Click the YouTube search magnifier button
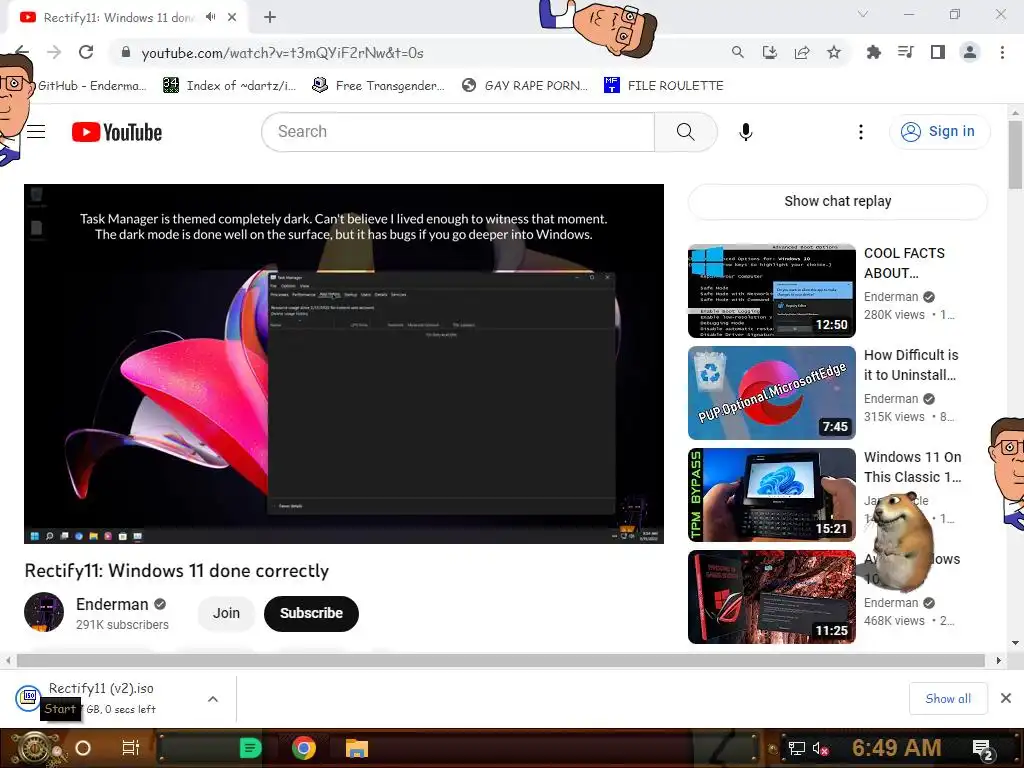1024x768 pixels. (686, 132)
